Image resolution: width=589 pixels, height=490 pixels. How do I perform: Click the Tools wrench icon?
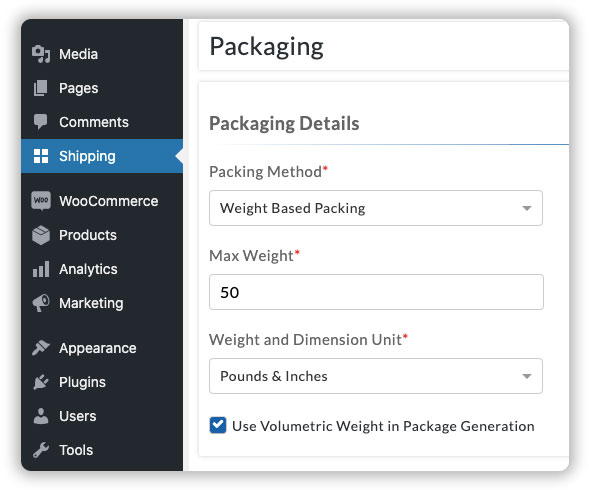(x=41, y=450)
